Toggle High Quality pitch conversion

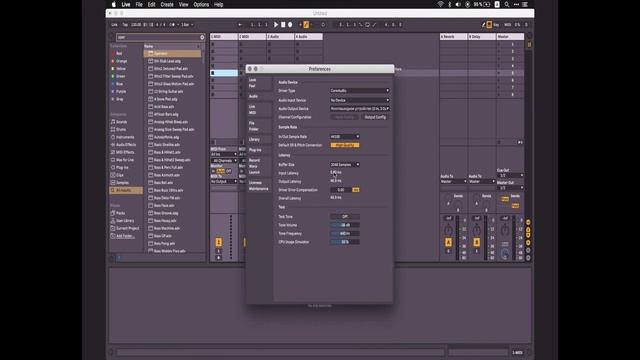point(345,145)
